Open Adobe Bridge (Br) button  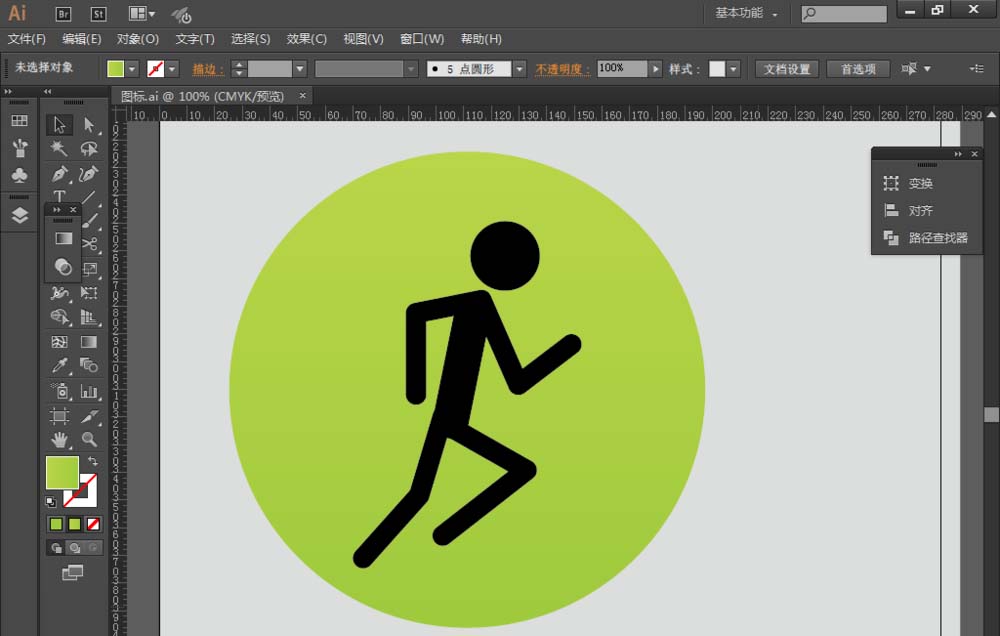coord(63,13)
